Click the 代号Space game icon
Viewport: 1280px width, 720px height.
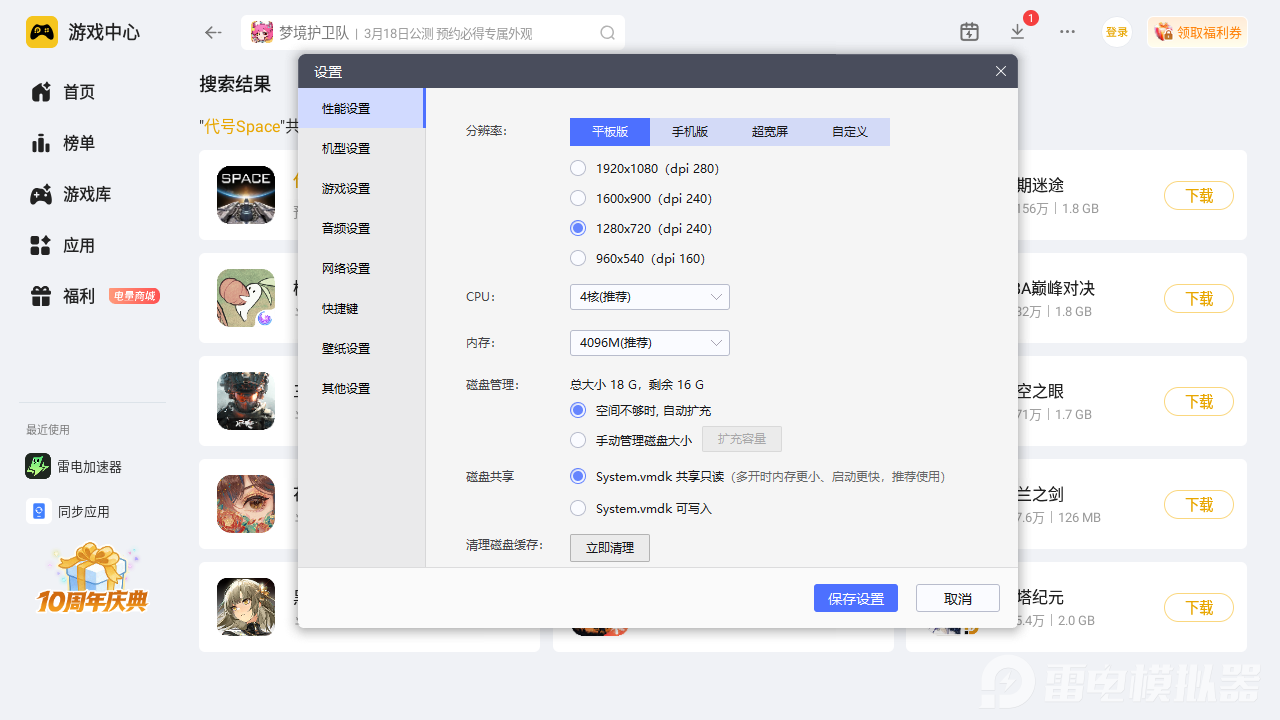pos(246,195)
